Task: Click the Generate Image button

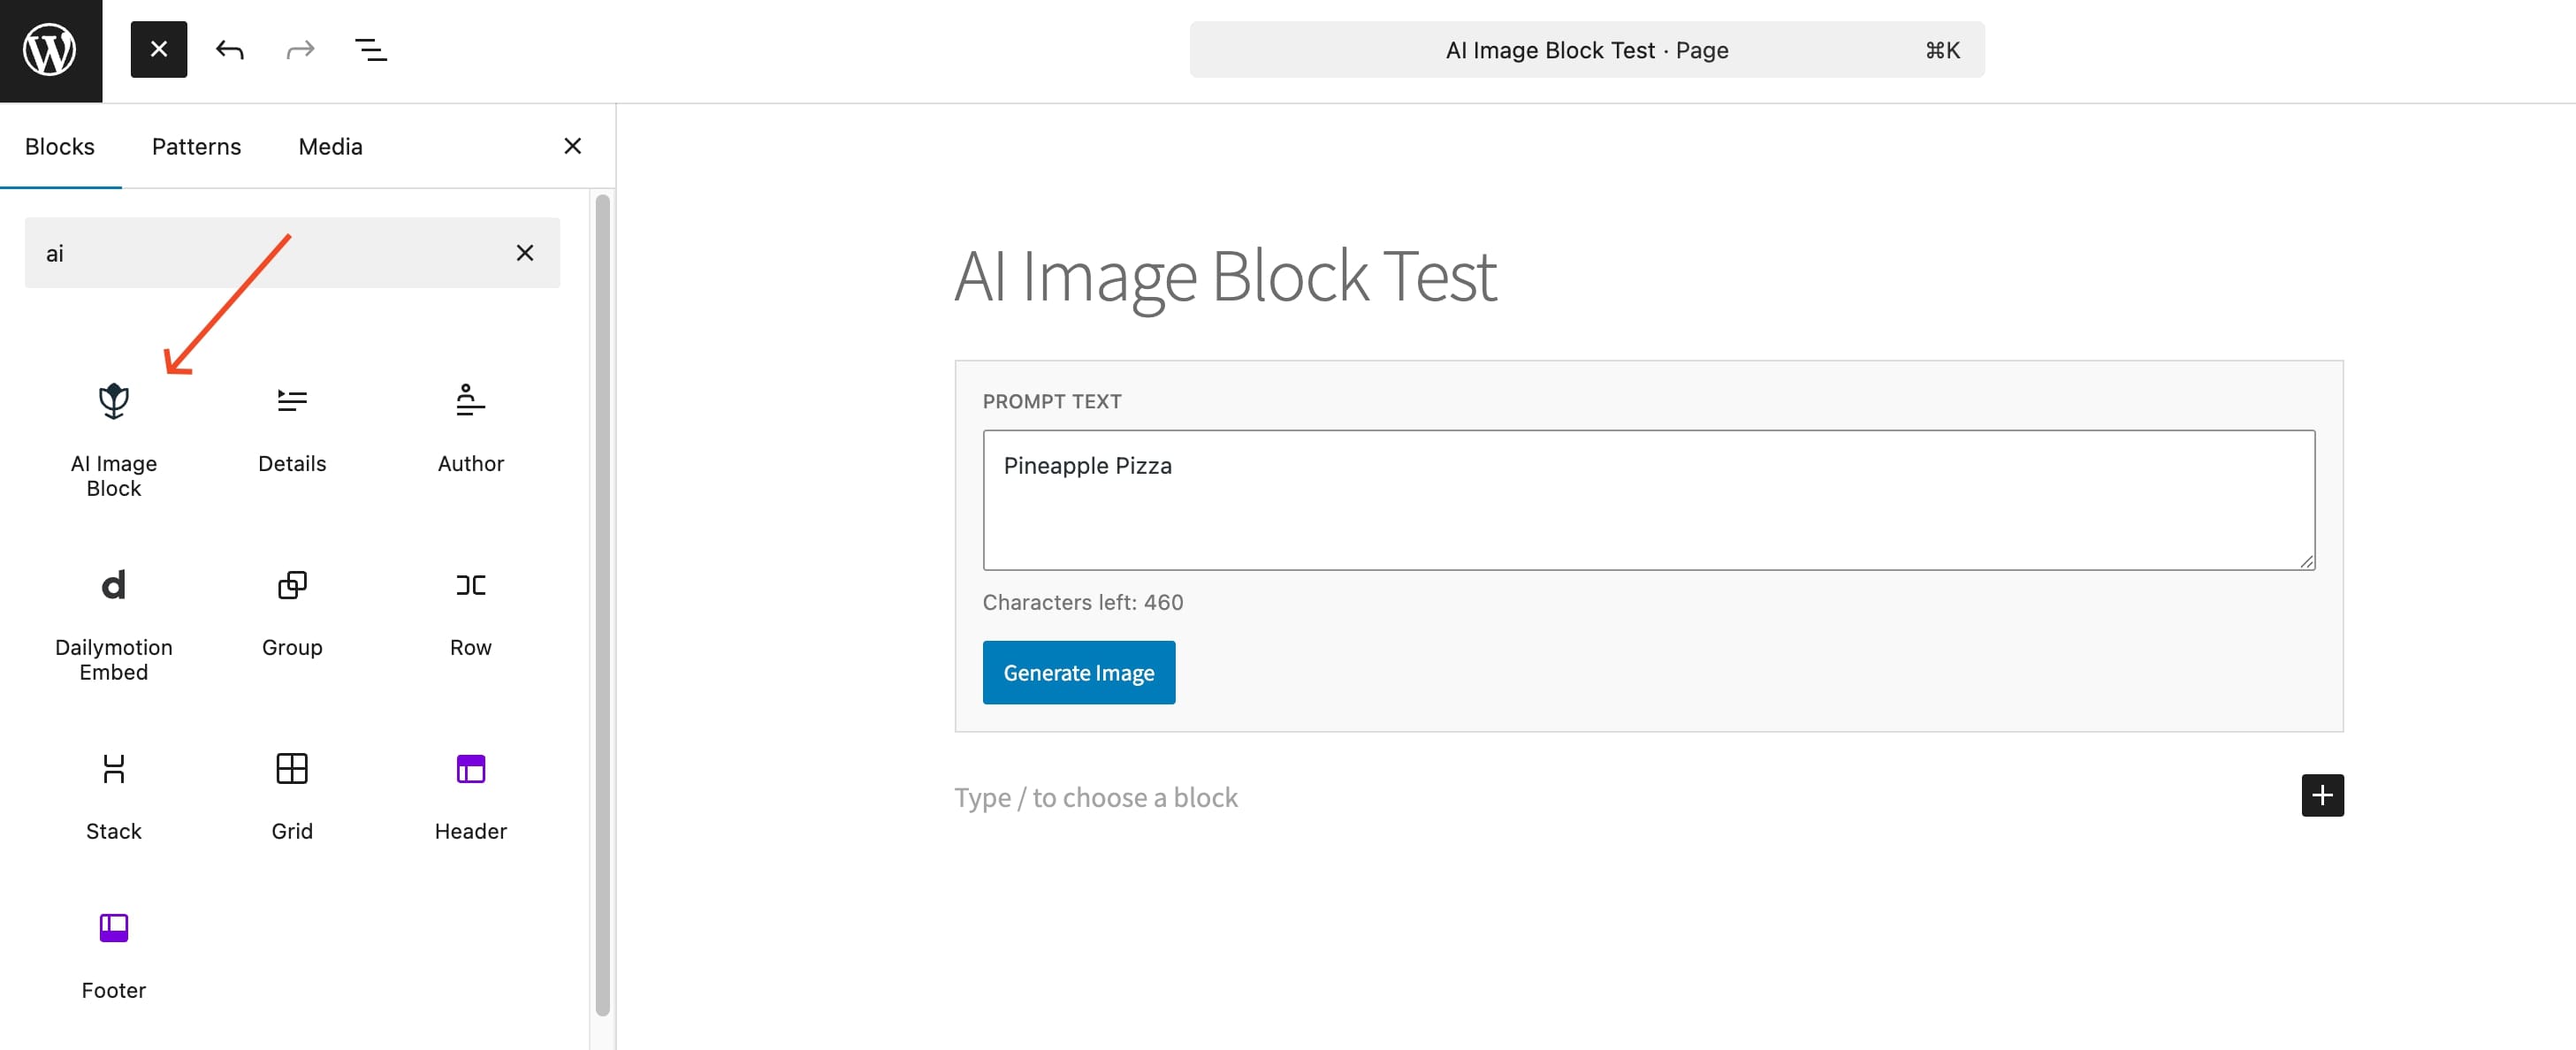Action: point(1079,673)
